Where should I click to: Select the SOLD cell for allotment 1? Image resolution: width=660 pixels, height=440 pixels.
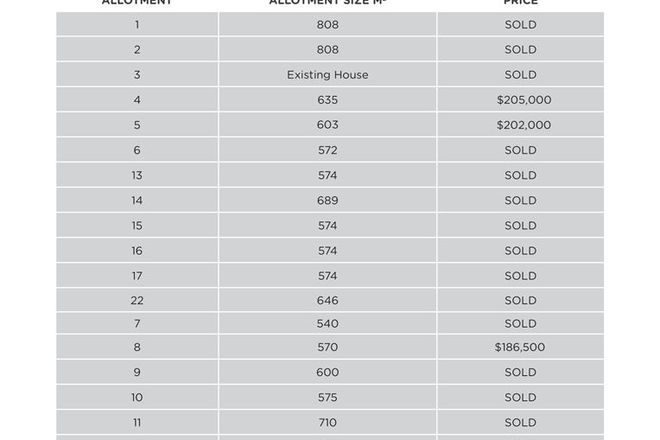pos(520,25)
